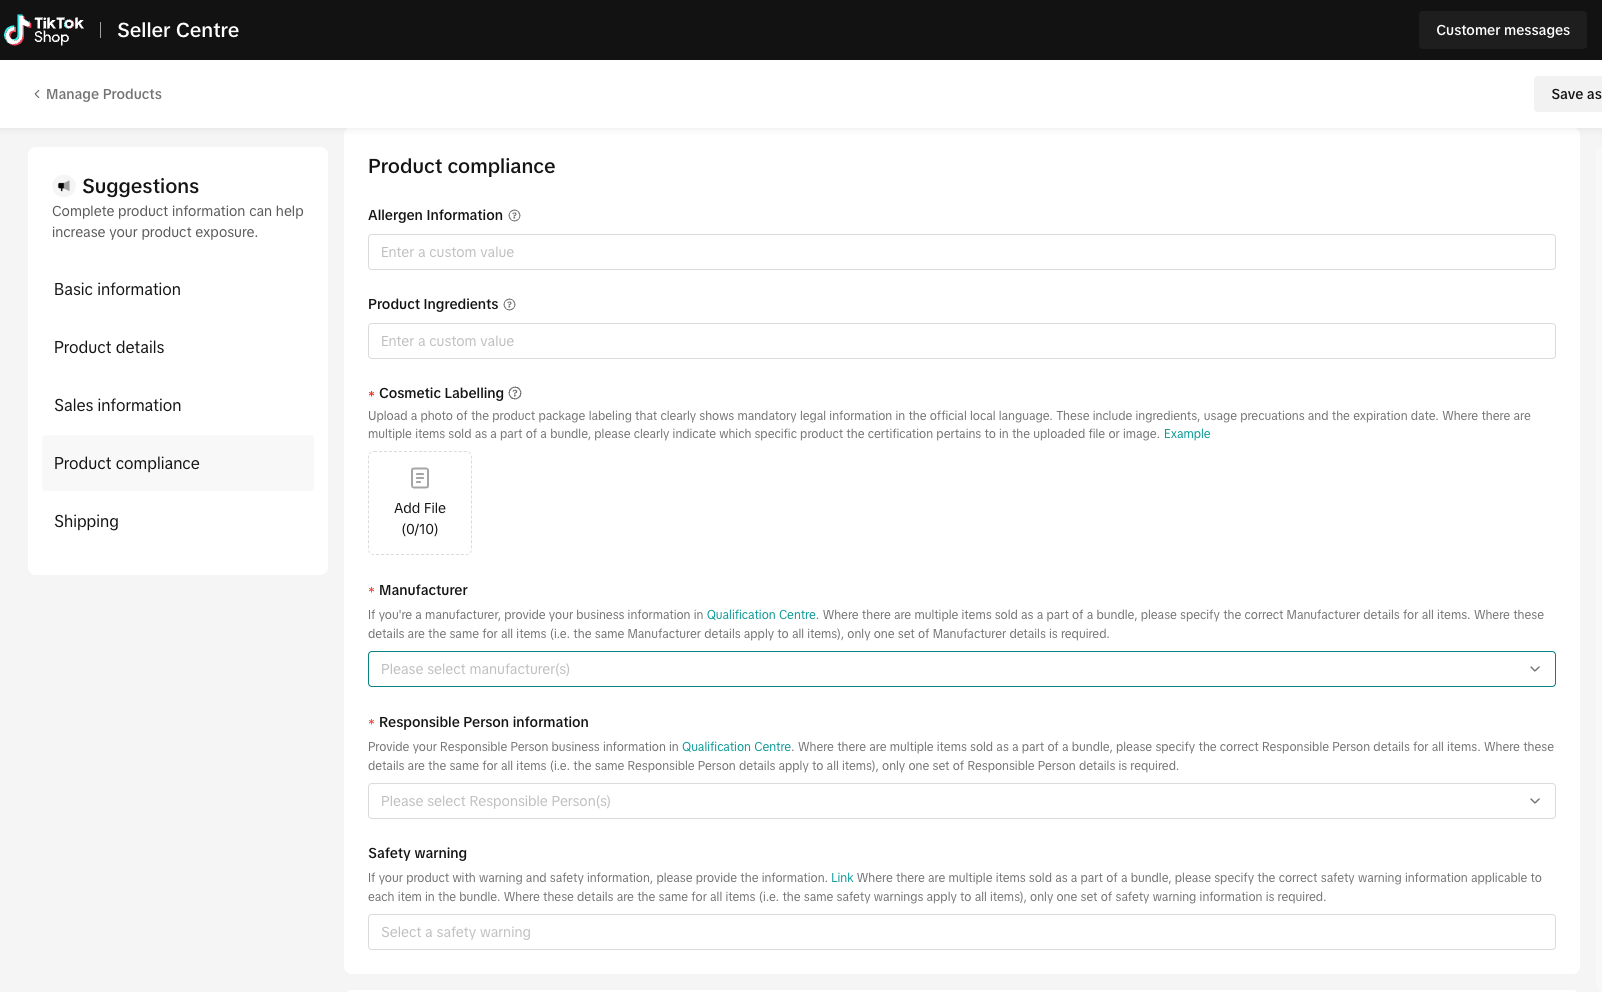Click the Cosmetic Labelling help icon
Screen dimensions: 1602x992
pos(515,394)
